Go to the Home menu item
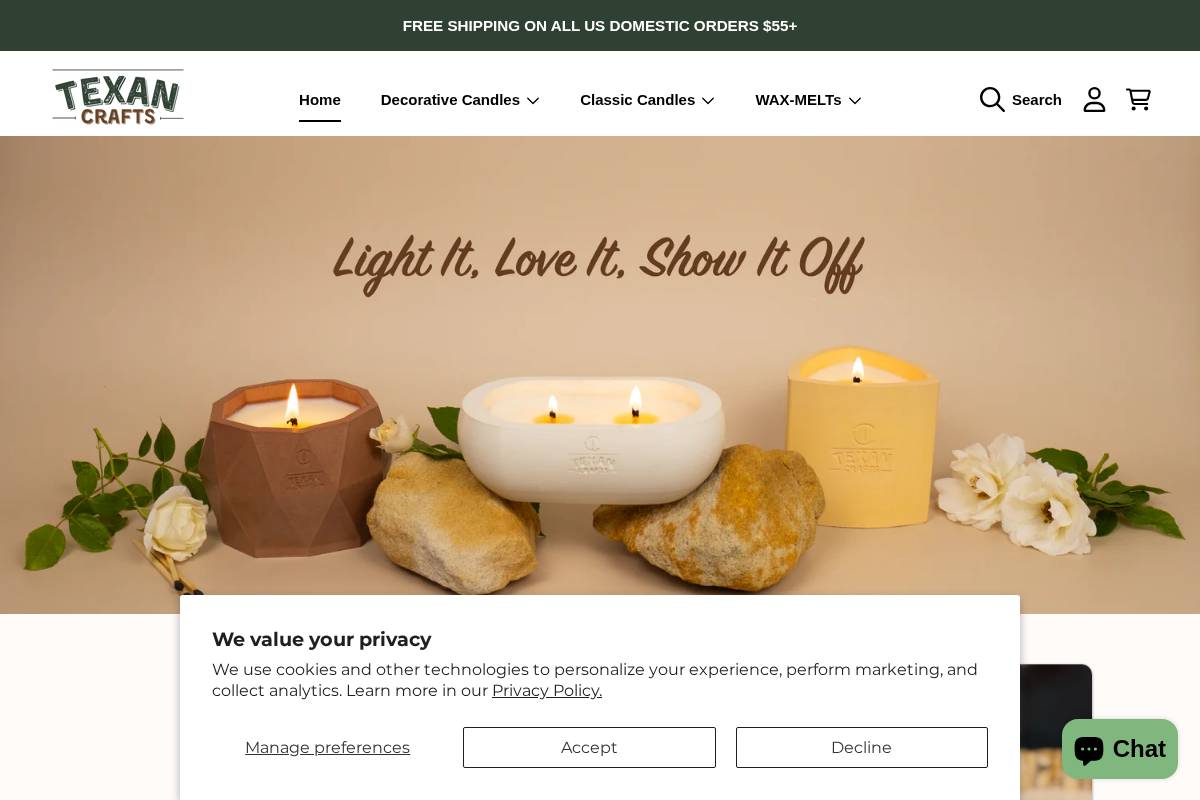 (x=320, y=100)
